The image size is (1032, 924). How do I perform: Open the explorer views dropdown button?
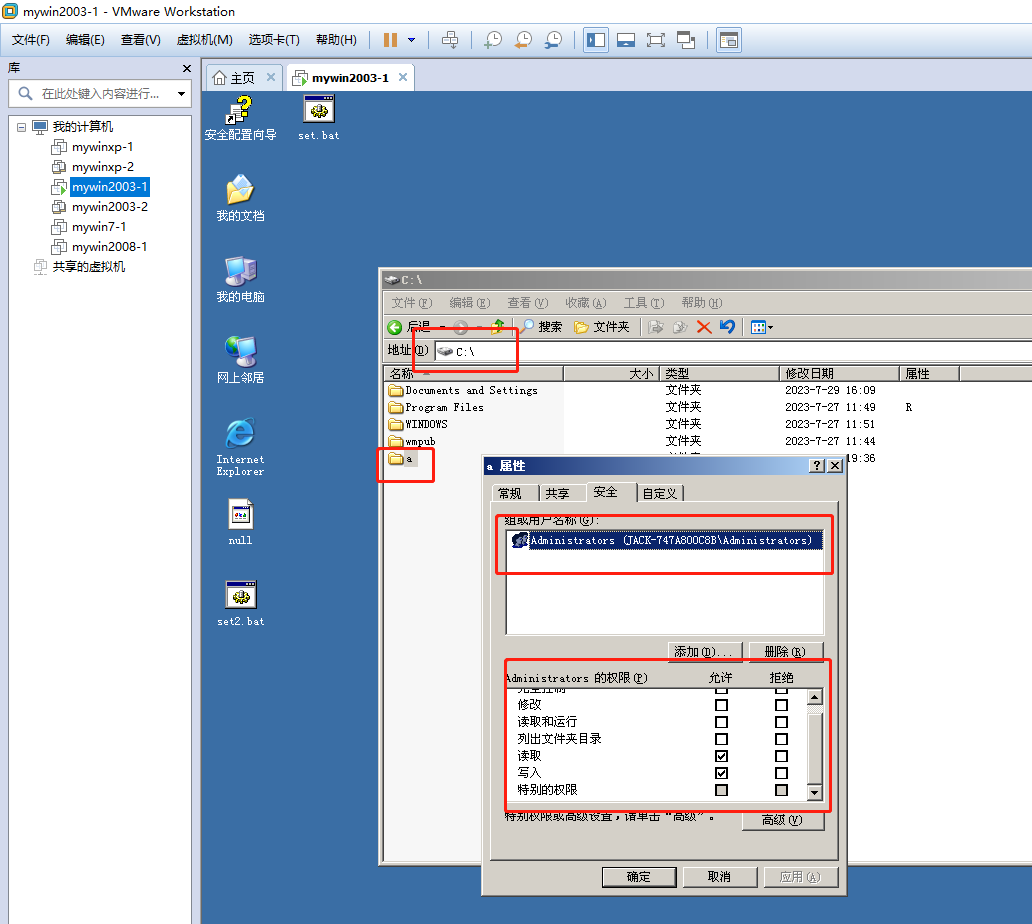(x=761, y=327)
